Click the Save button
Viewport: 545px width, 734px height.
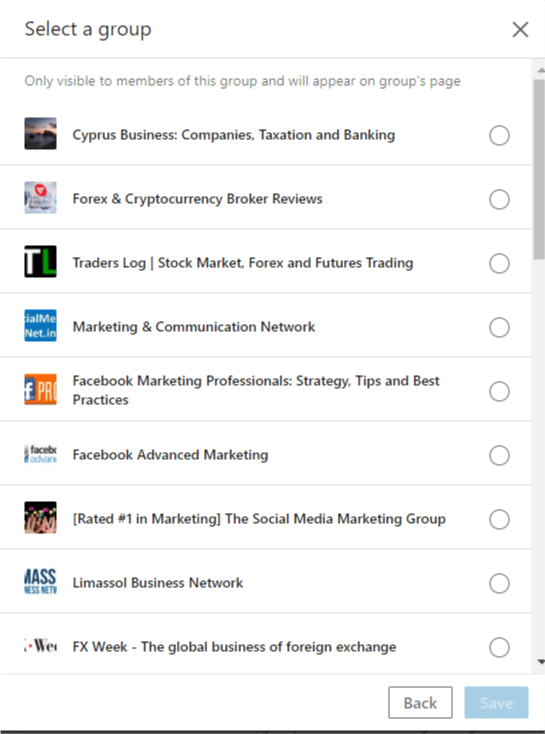coord(496,703)
